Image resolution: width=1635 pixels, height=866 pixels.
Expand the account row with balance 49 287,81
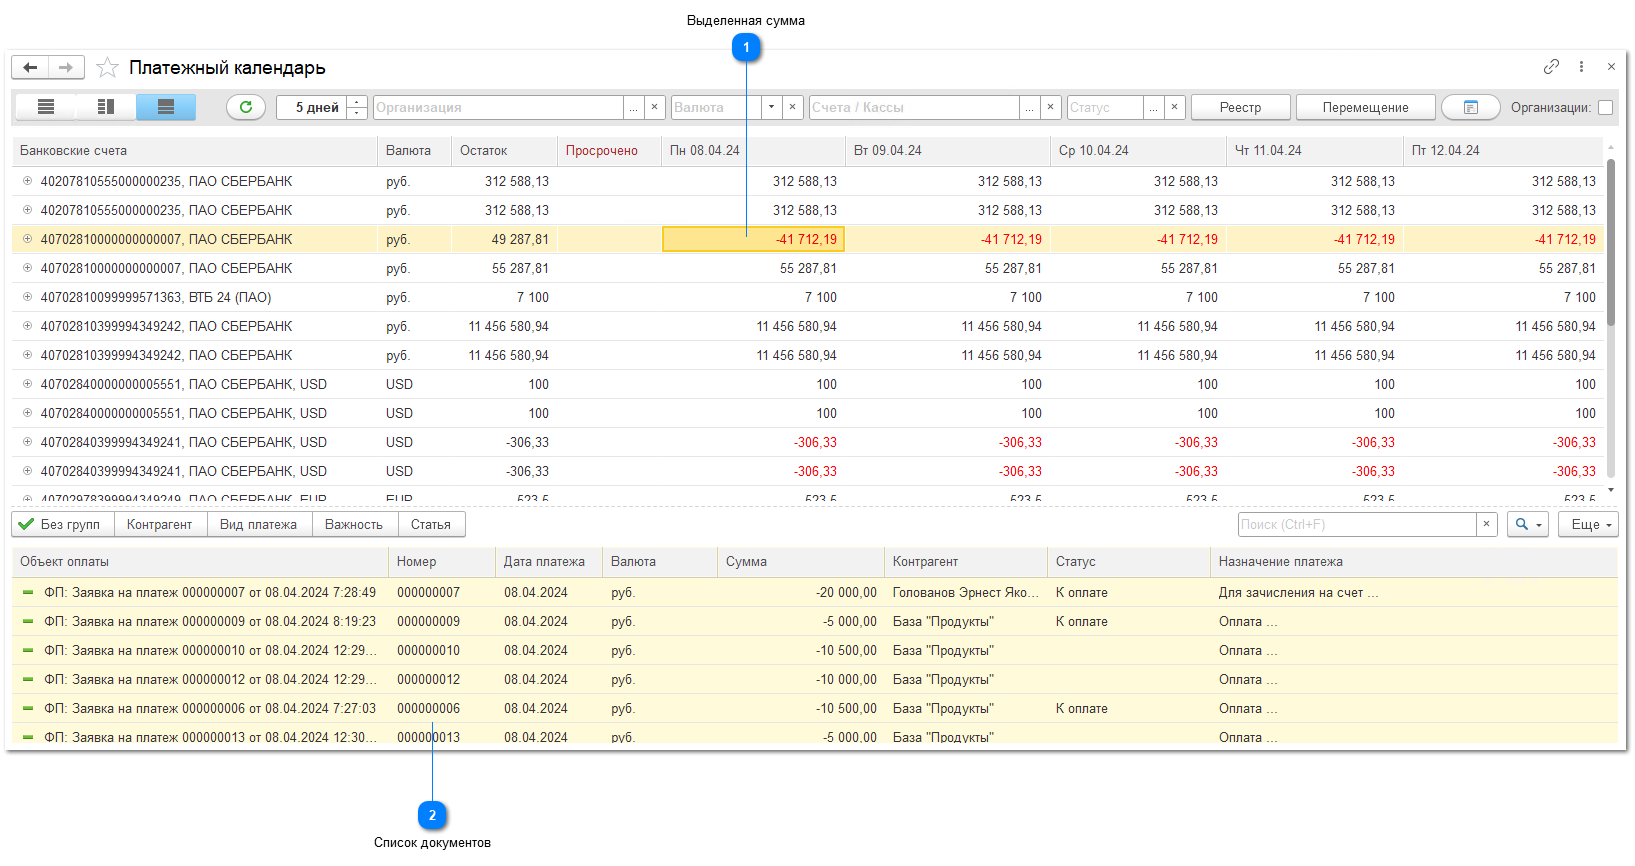[27, 239]
